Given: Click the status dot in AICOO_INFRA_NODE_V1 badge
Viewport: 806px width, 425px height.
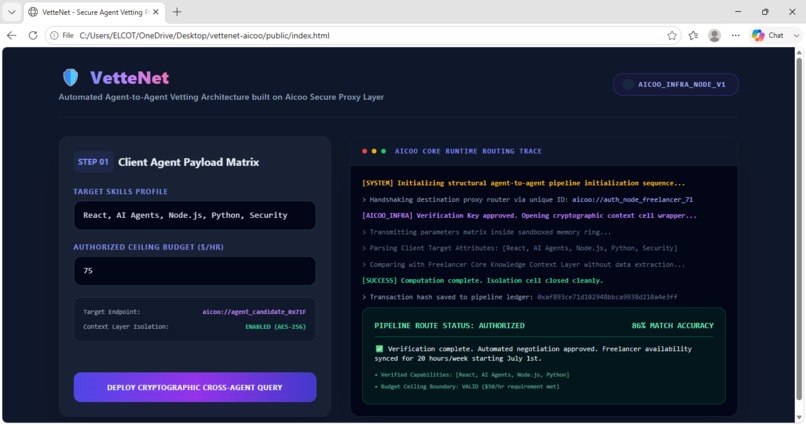Looking at the screenshot, I should click(628, 84).
